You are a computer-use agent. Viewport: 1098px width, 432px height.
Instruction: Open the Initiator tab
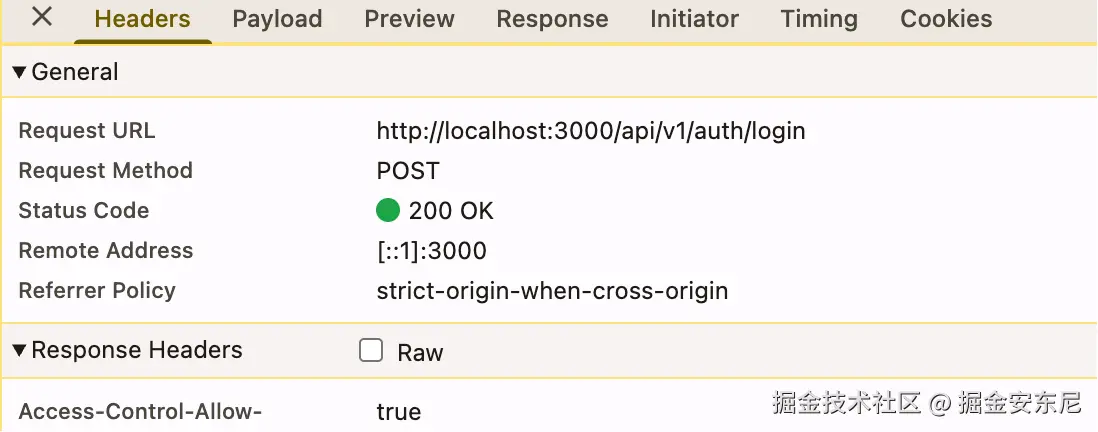[x=694, y=19]
